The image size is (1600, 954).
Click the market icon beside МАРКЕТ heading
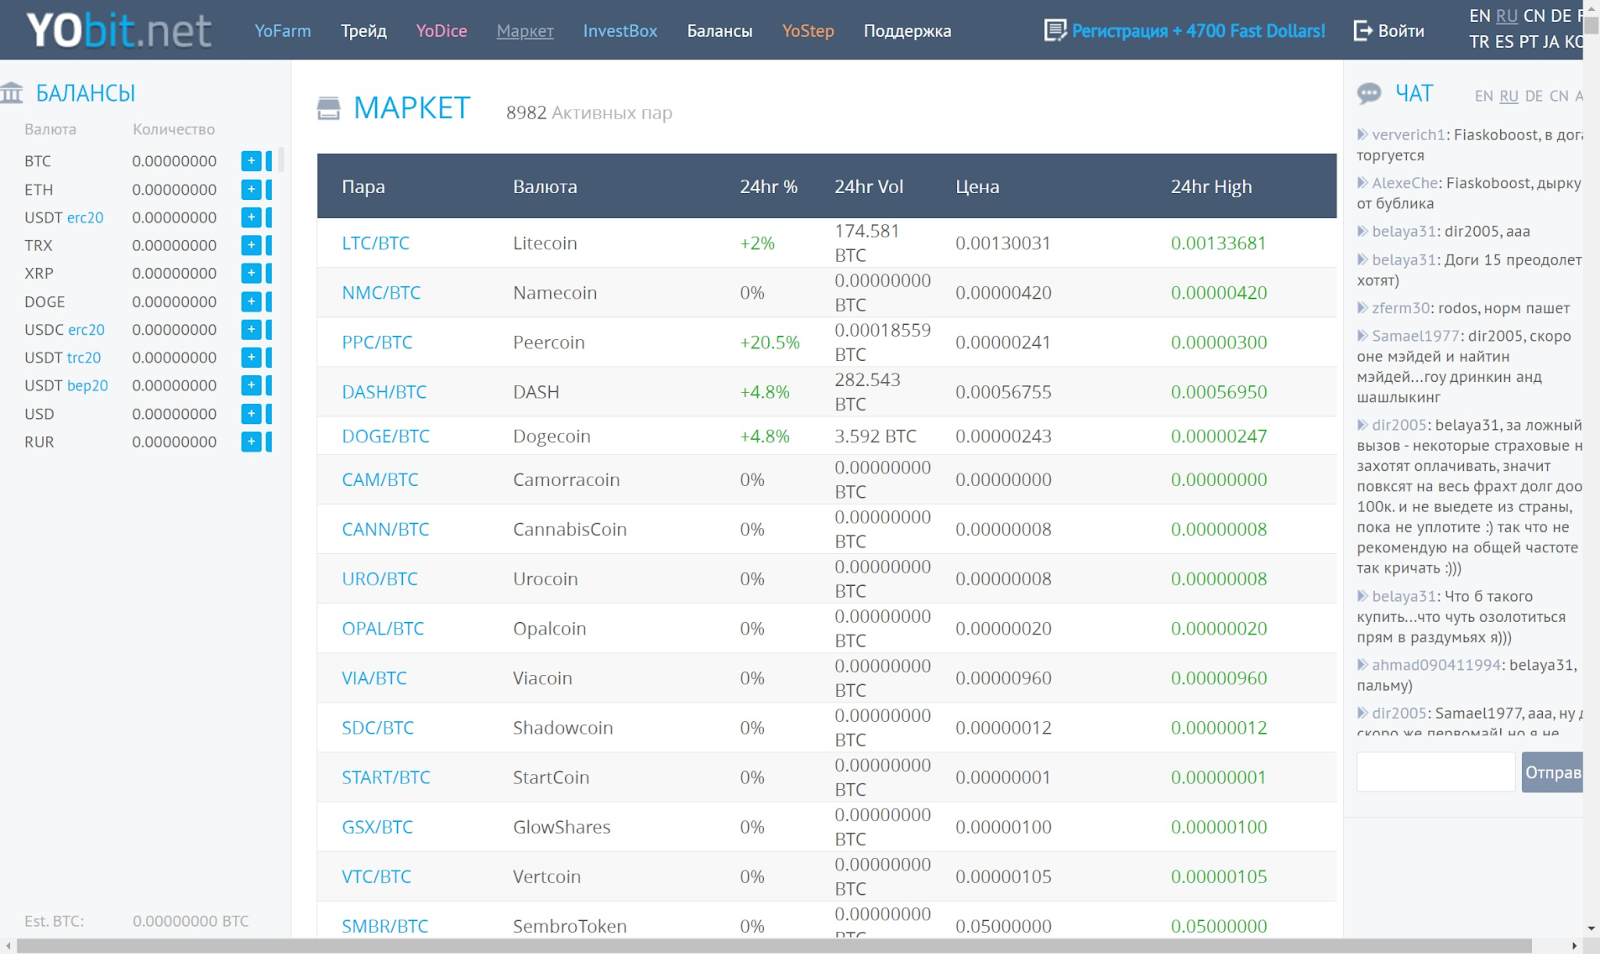(x=329, y=108)
